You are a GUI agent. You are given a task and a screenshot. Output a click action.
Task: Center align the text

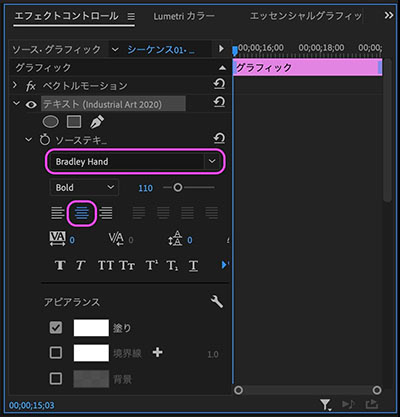(82, 213)
